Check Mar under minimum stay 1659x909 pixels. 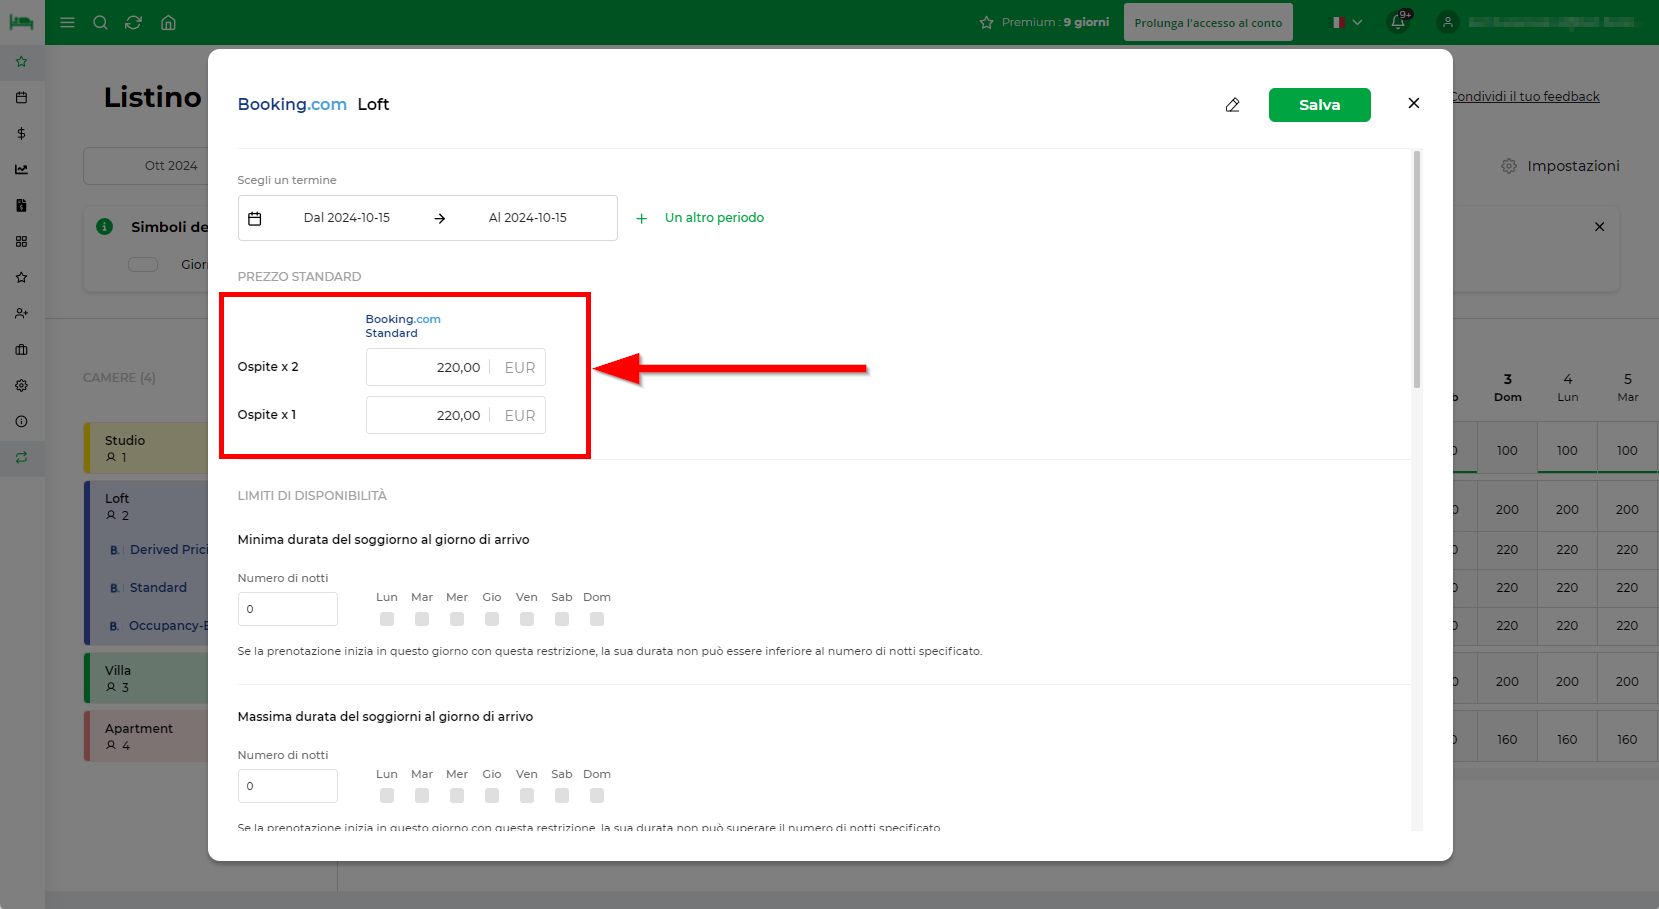(422, 619)
